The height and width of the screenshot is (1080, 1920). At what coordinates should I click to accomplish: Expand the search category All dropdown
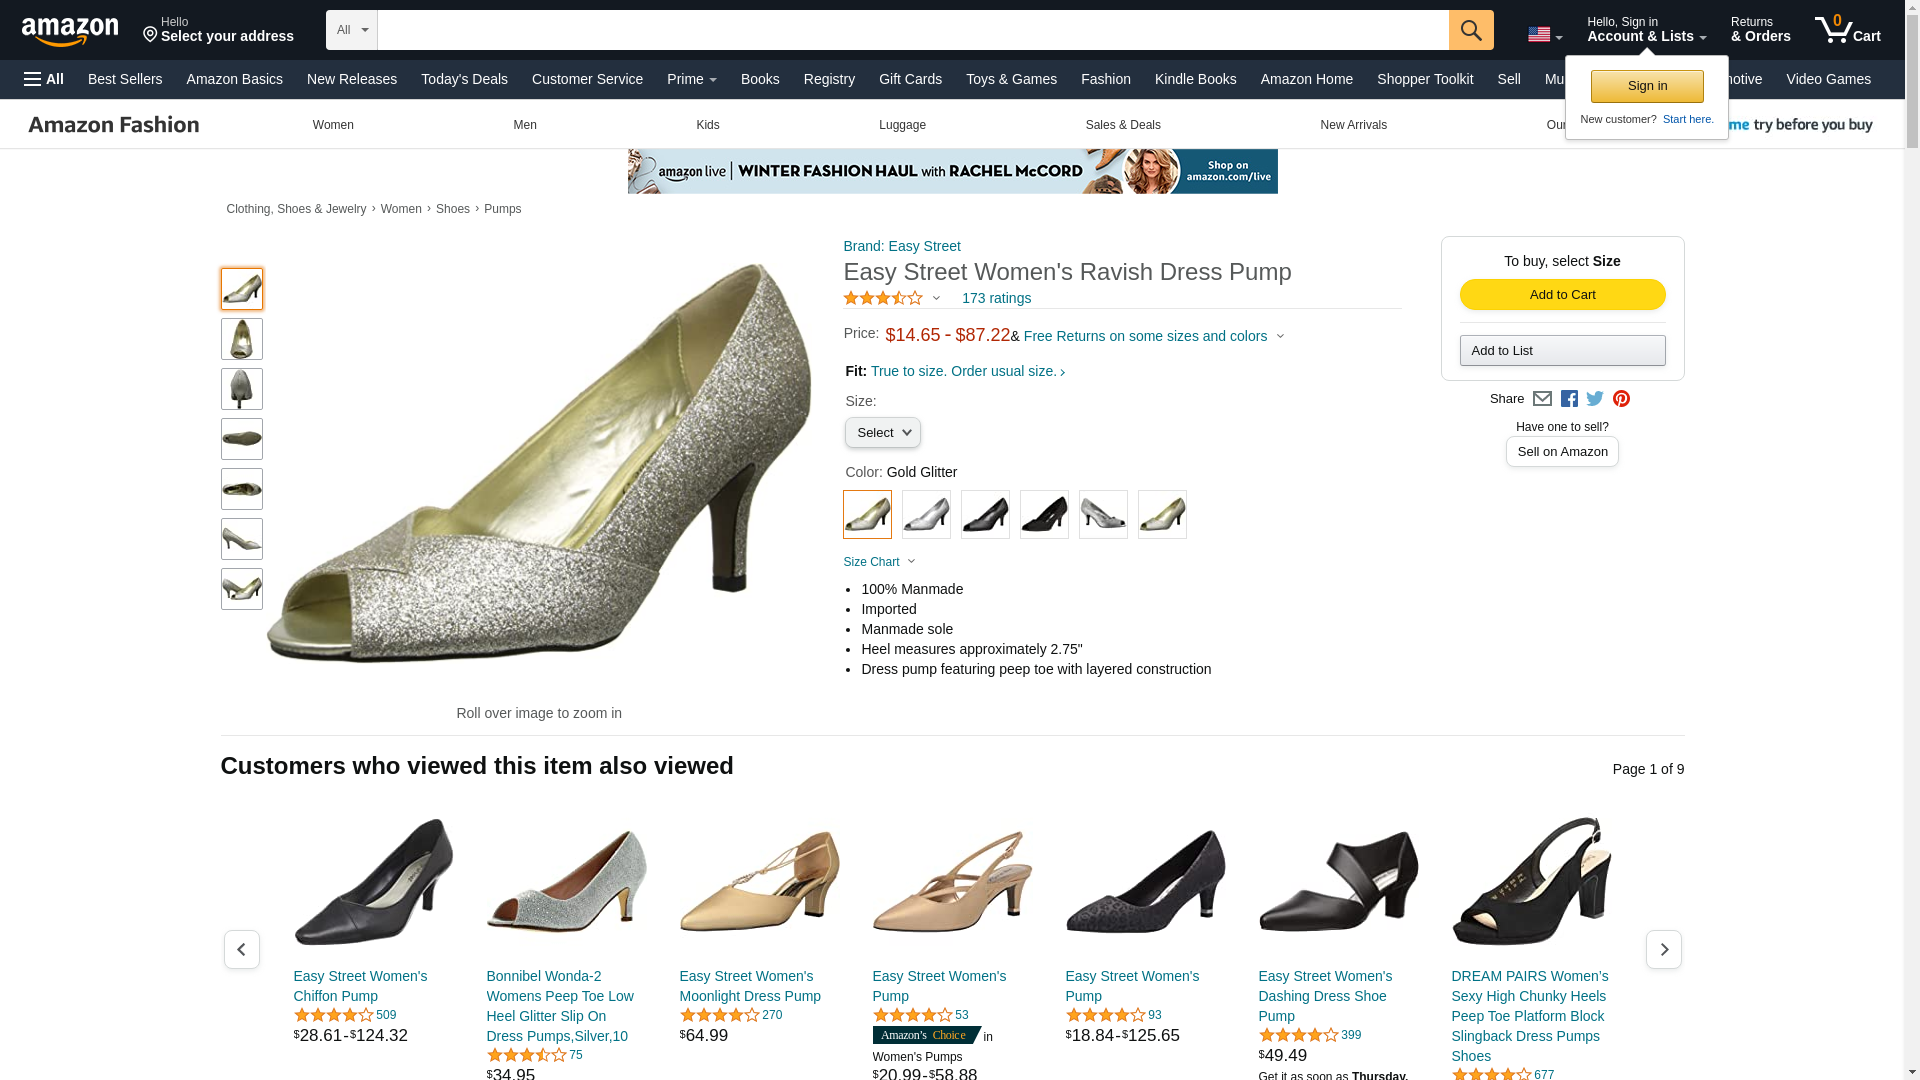[352, 30]
